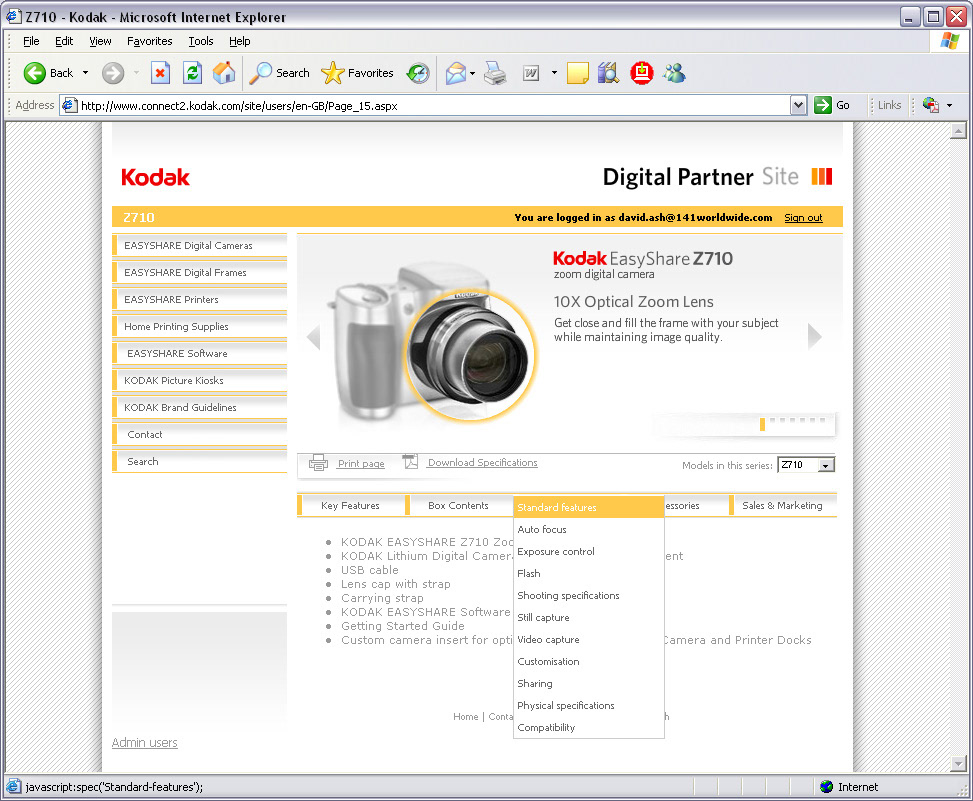973x801 pixels.
Task: Refresh the page with the green arrows icon
Action: (192, 73)
